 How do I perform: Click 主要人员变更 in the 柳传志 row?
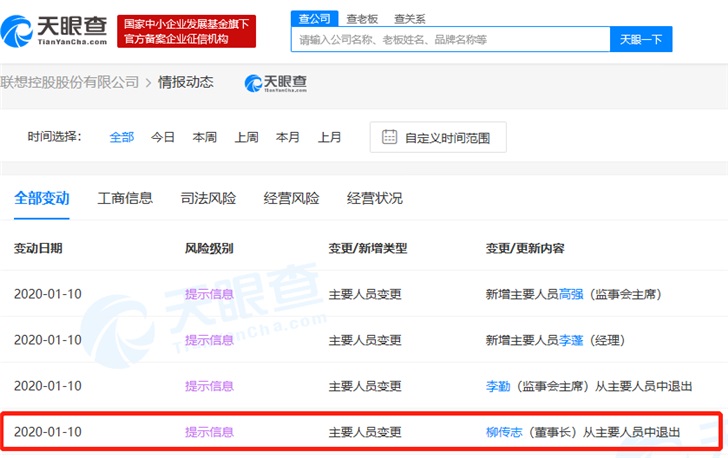point(365,432)
